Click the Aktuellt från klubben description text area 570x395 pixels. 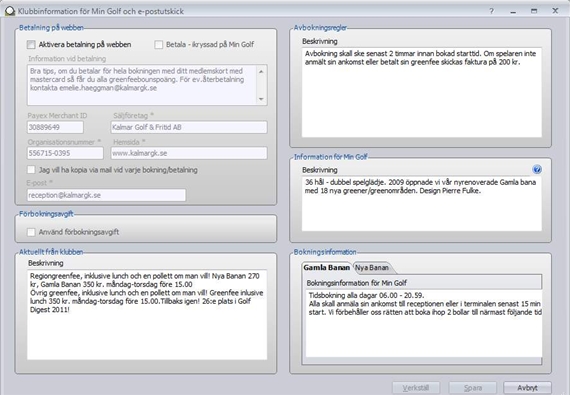[147, 315]
